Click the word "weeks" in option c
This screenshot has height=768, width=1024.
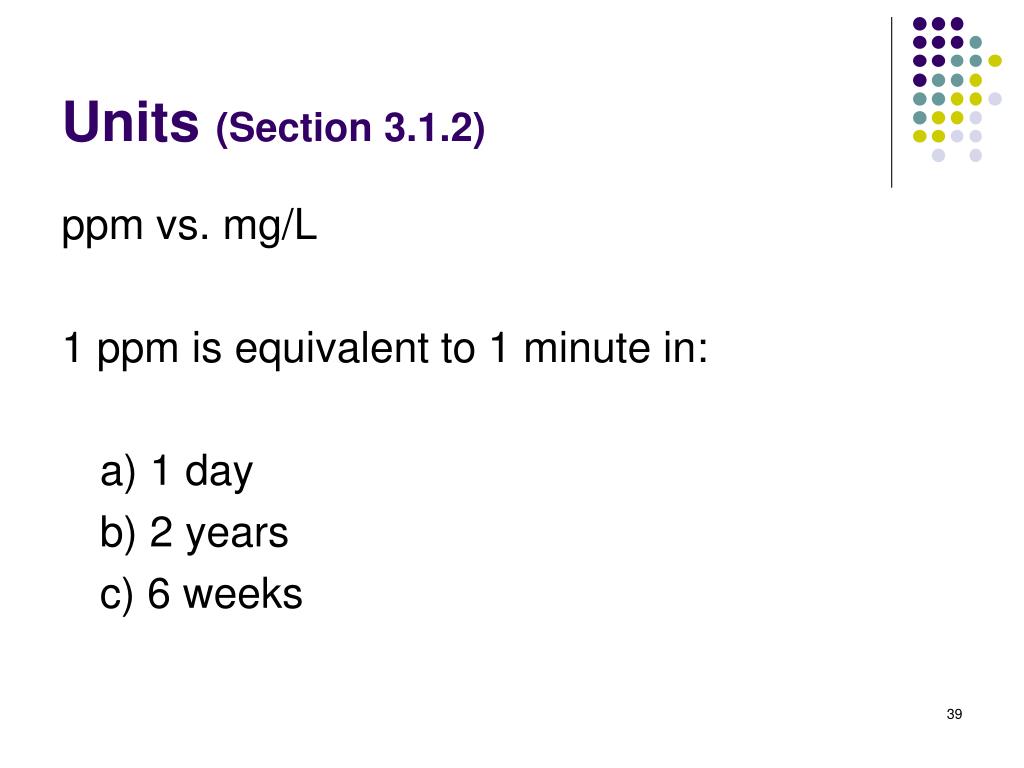(x=243, y=594)
